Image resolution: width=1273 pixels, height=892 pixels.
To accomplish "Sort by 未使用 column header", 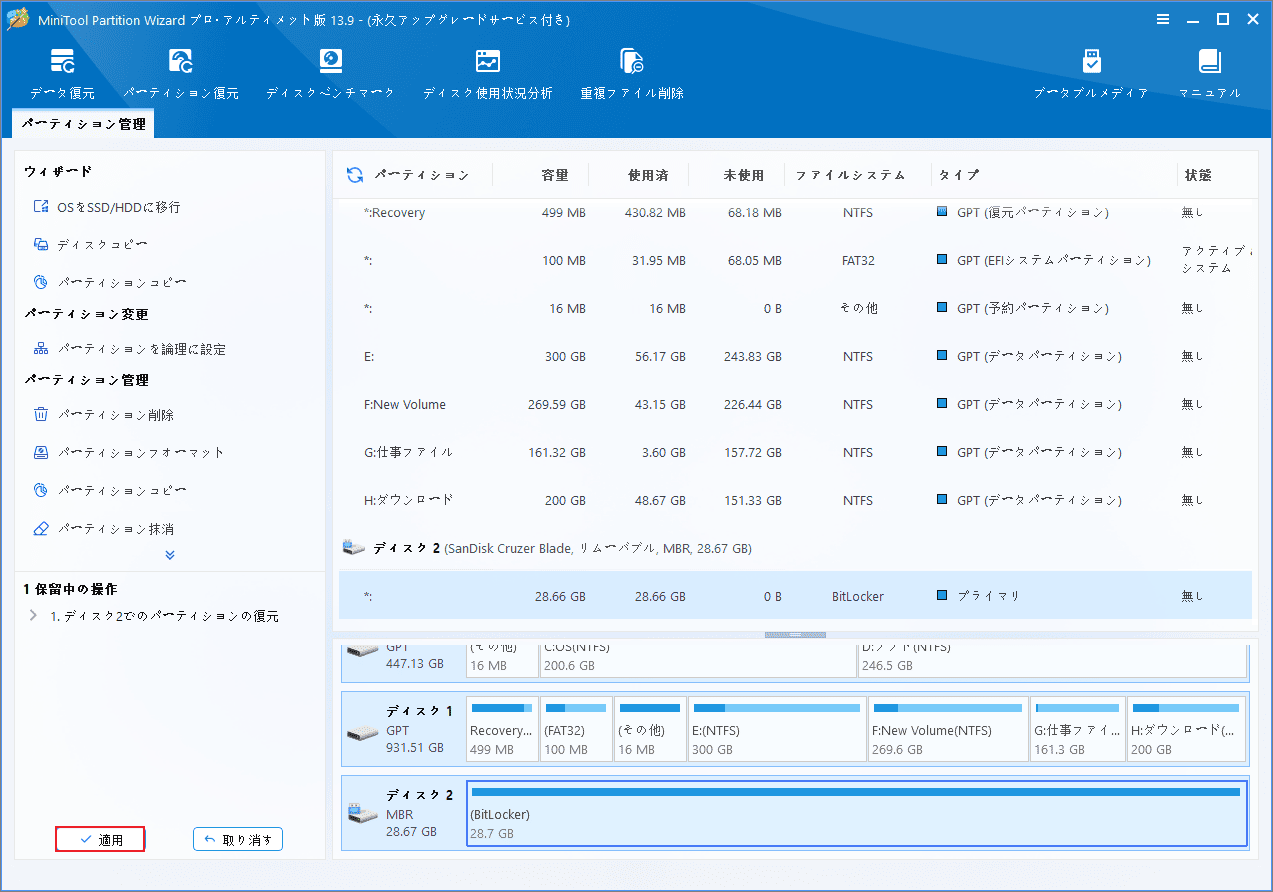I will click(744, 175).
